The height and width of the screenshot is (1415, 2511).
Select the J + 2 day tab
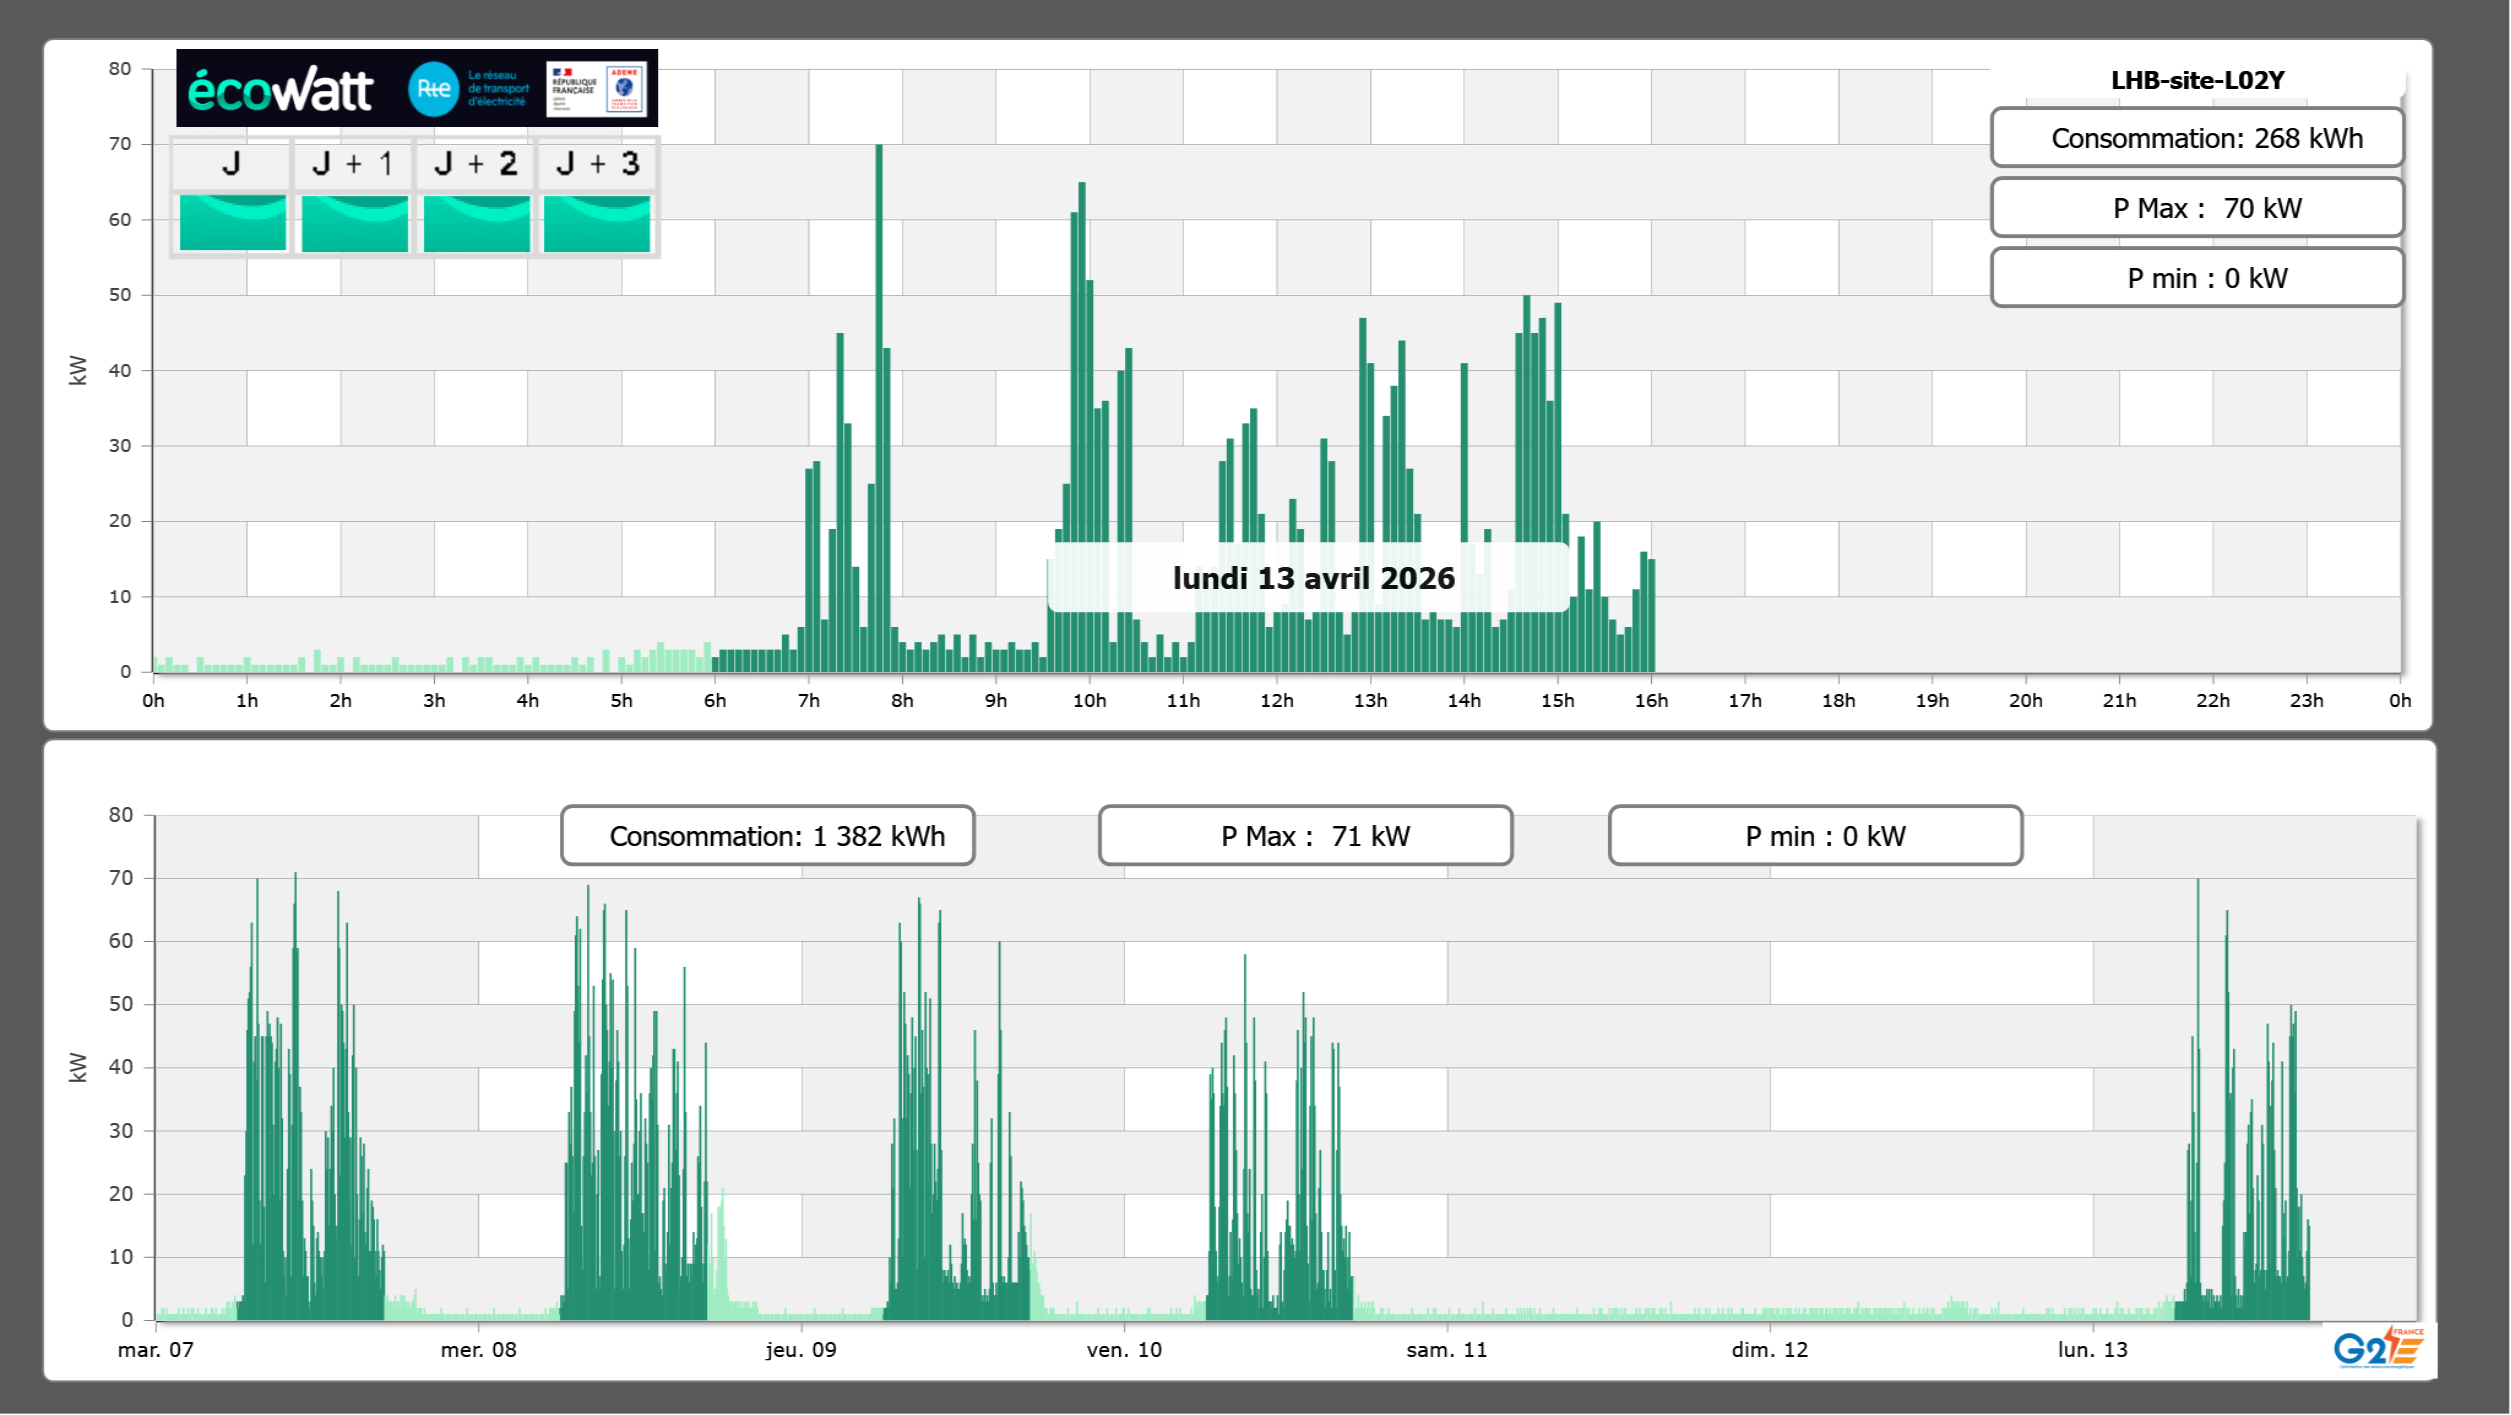point(475,164)
